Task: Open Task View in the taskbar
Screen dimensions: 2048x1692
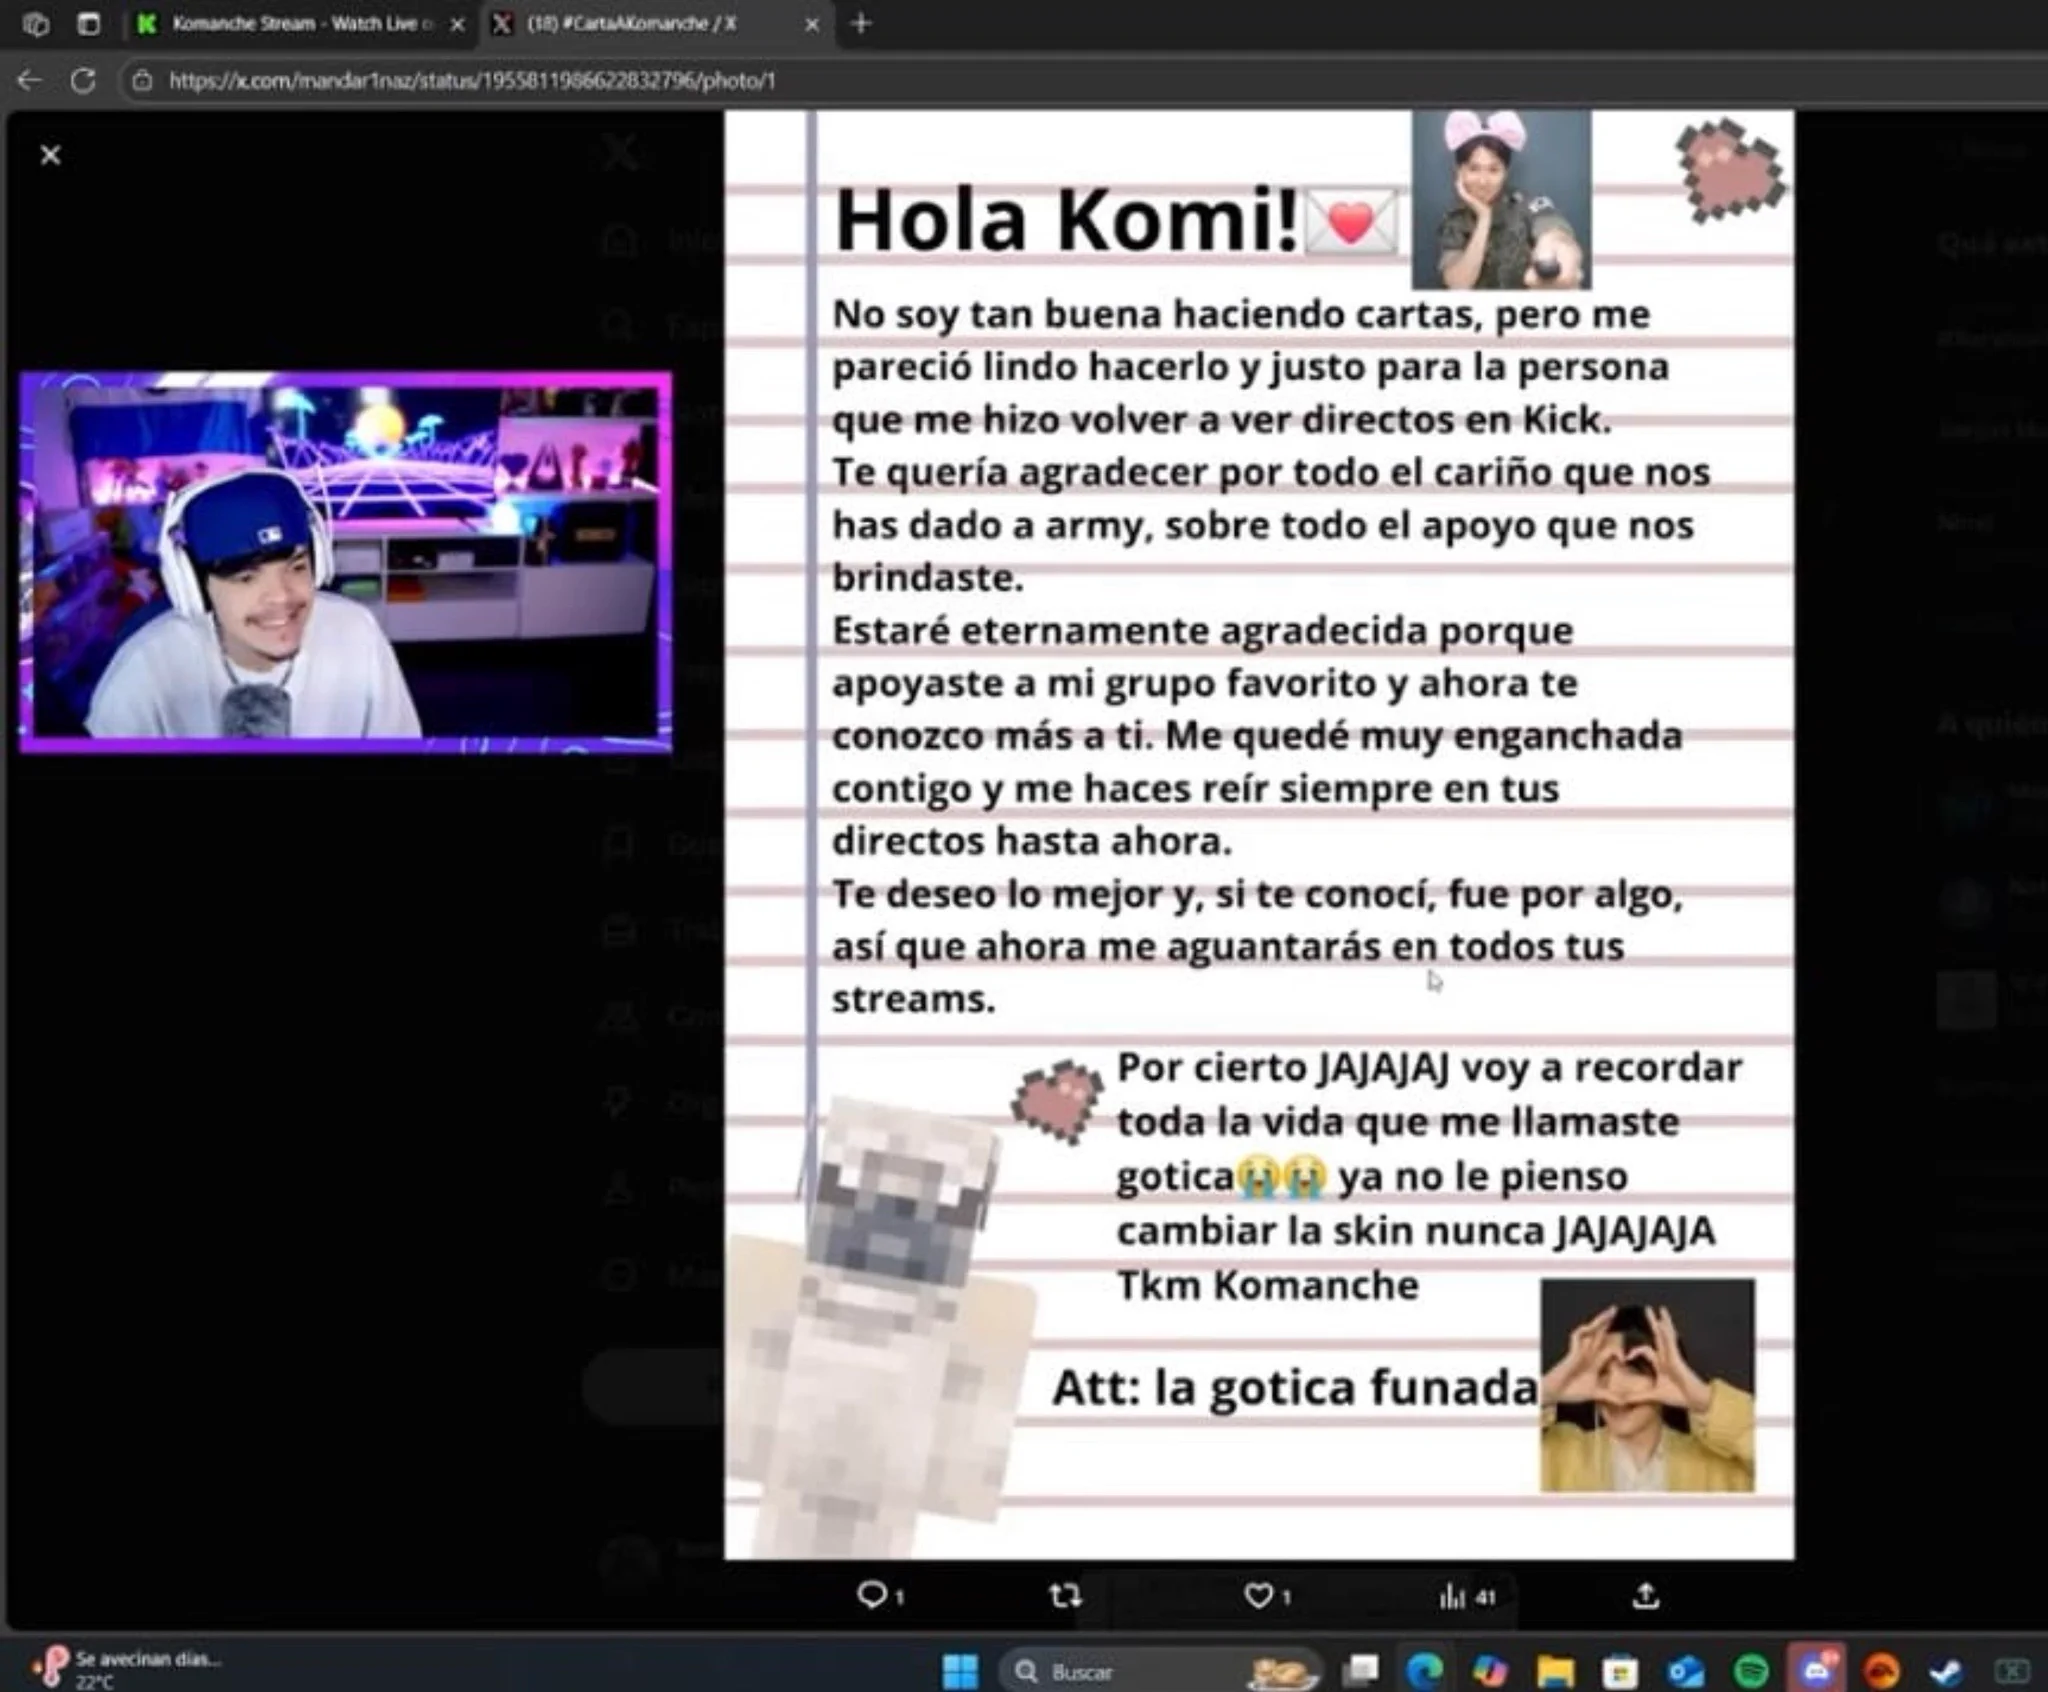Action: coord(1361,1670)
